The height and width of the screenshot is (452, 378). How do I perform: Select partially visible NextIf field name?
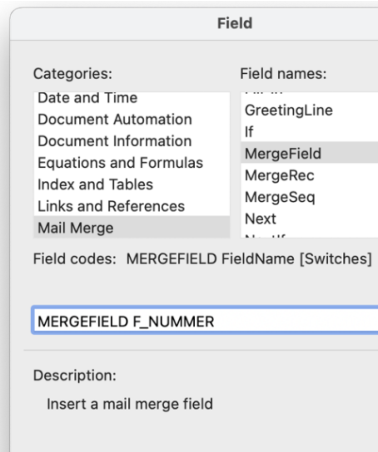(x=309, y=234)
